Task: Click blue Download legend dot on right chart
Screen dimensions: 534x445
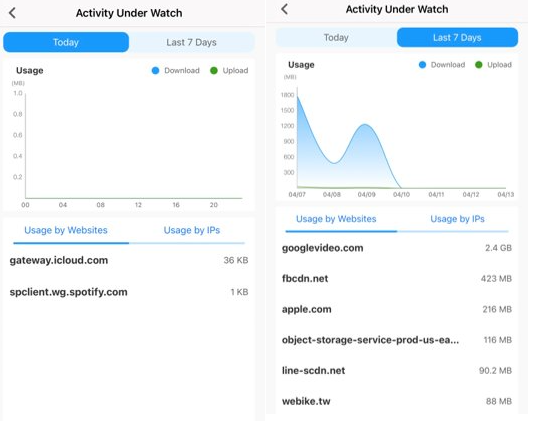Action: [x=422, y=65]
